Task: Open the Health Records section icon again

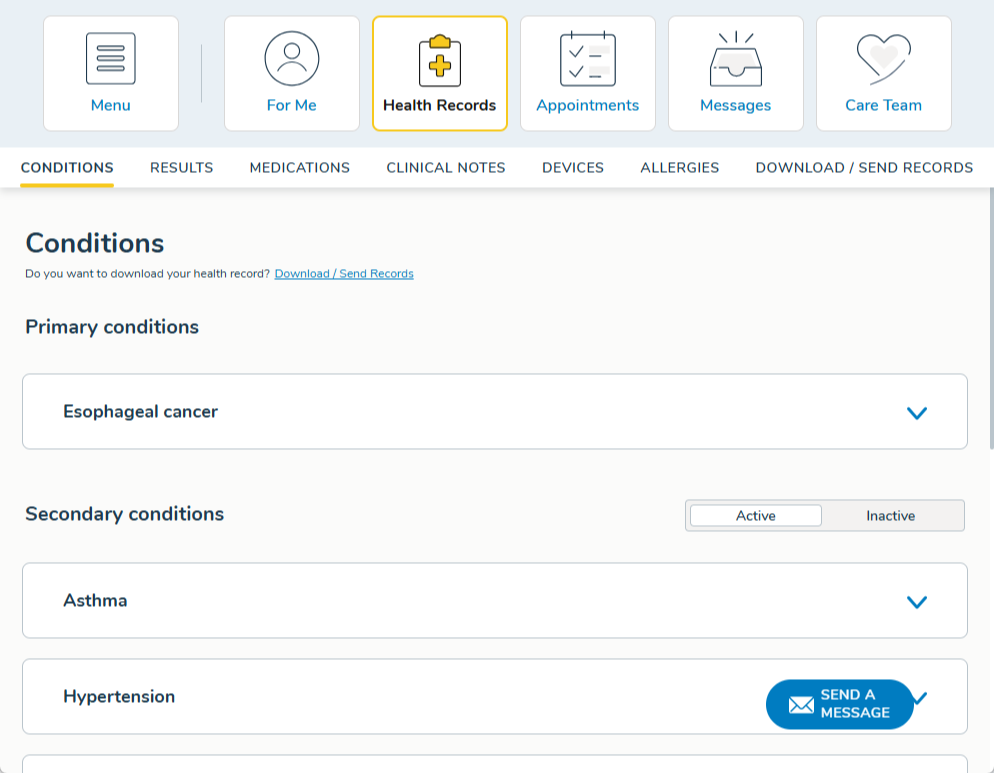Action: pyautogui.click(x=439, y=58)
